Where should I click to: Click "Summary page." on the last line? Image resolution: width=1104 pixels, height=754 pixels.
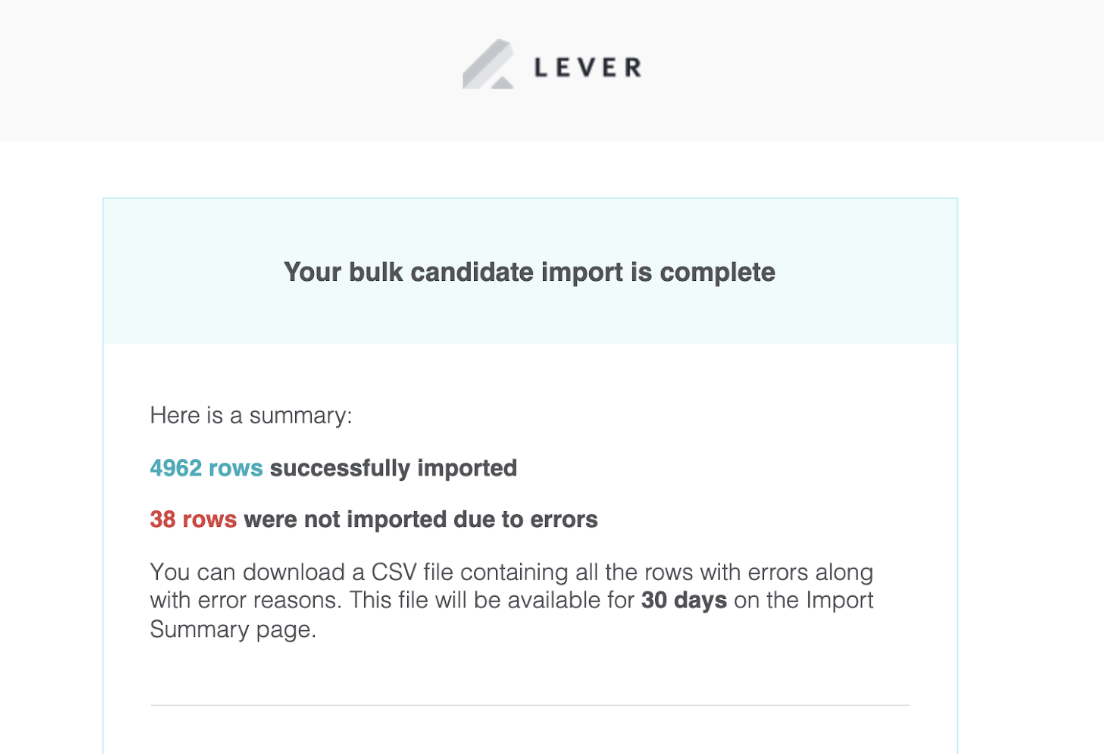tap(233, 629)
